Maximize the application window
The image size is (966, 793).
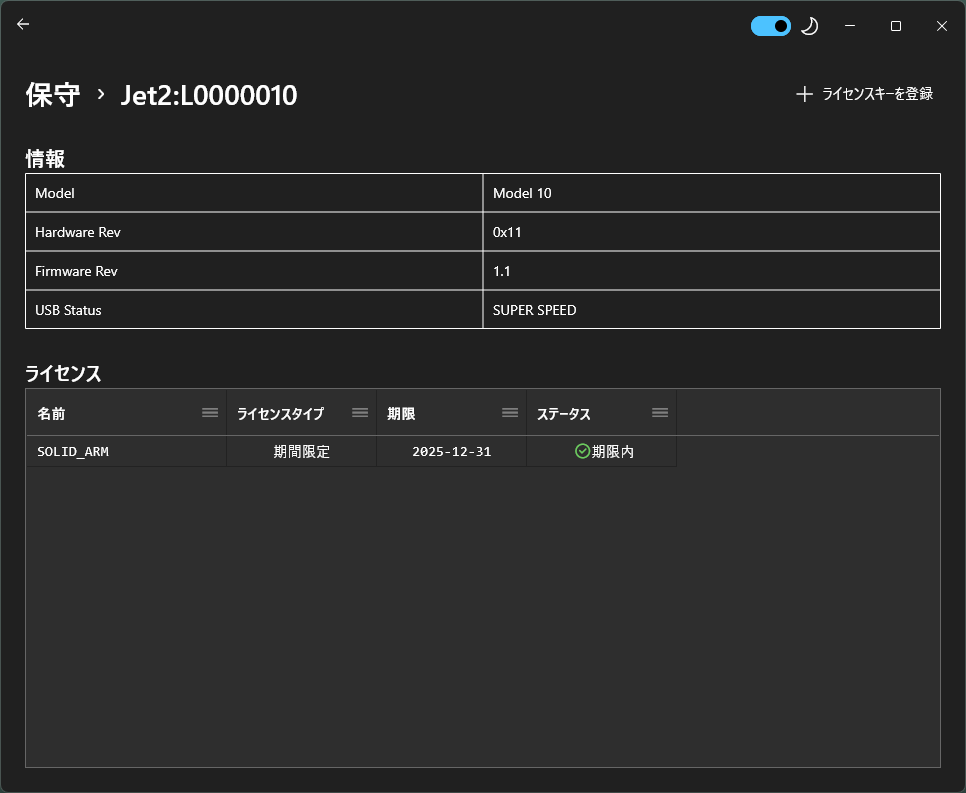tap(896, 26)
